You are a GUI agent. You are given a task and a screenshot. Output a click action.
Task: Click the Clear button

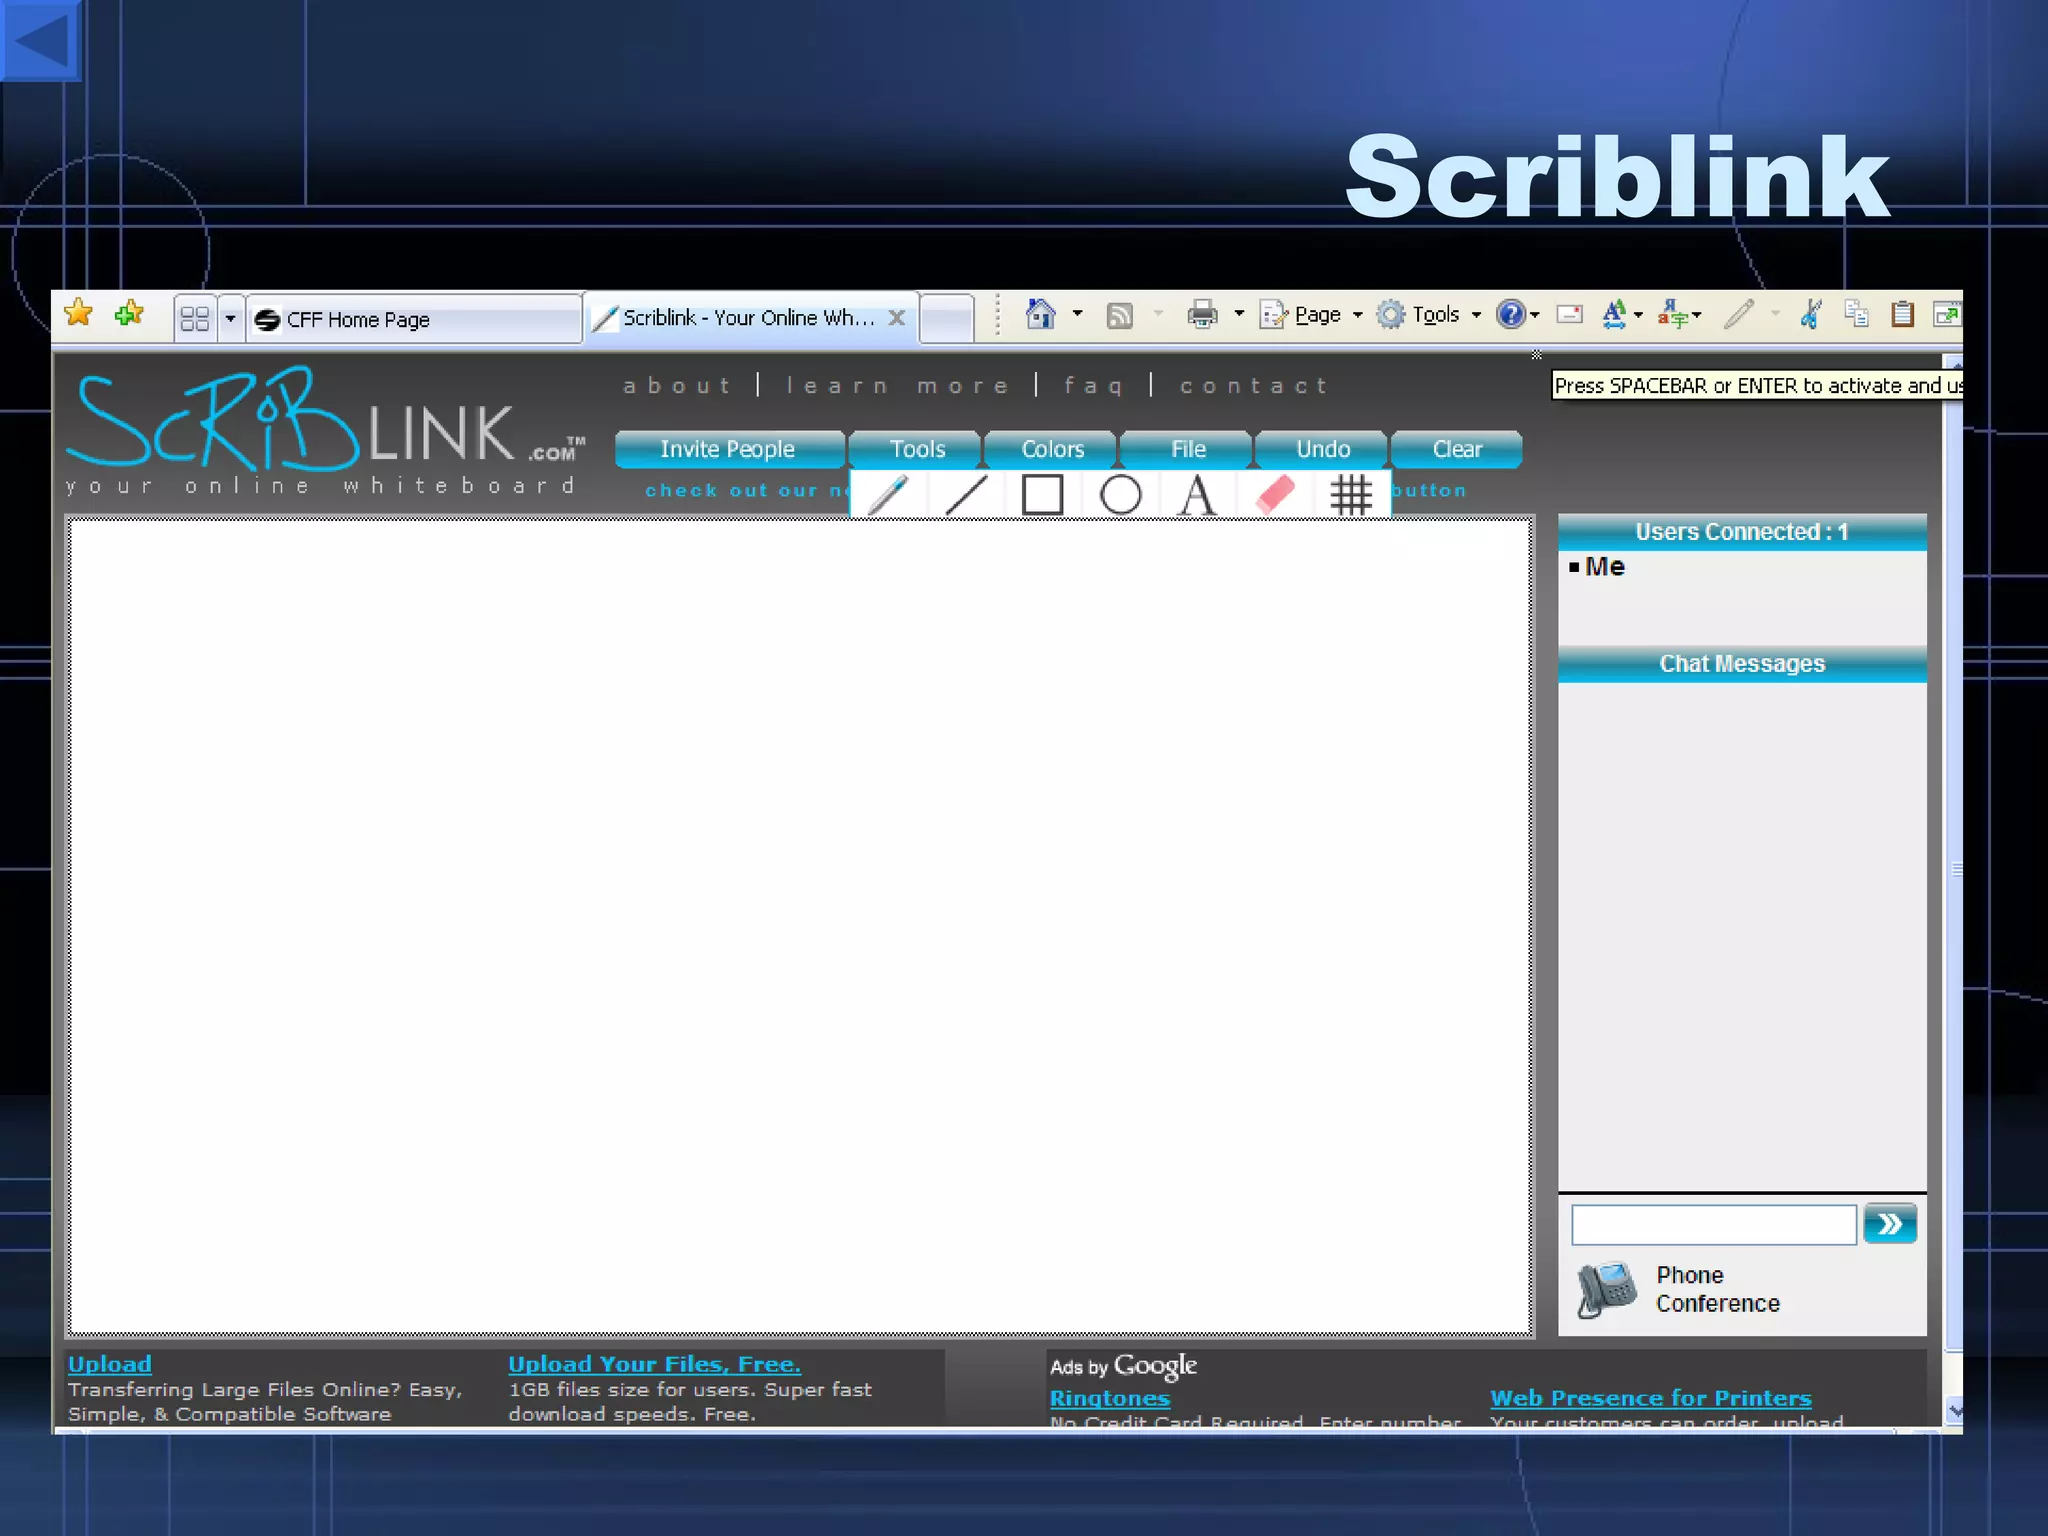point(1457,449)
